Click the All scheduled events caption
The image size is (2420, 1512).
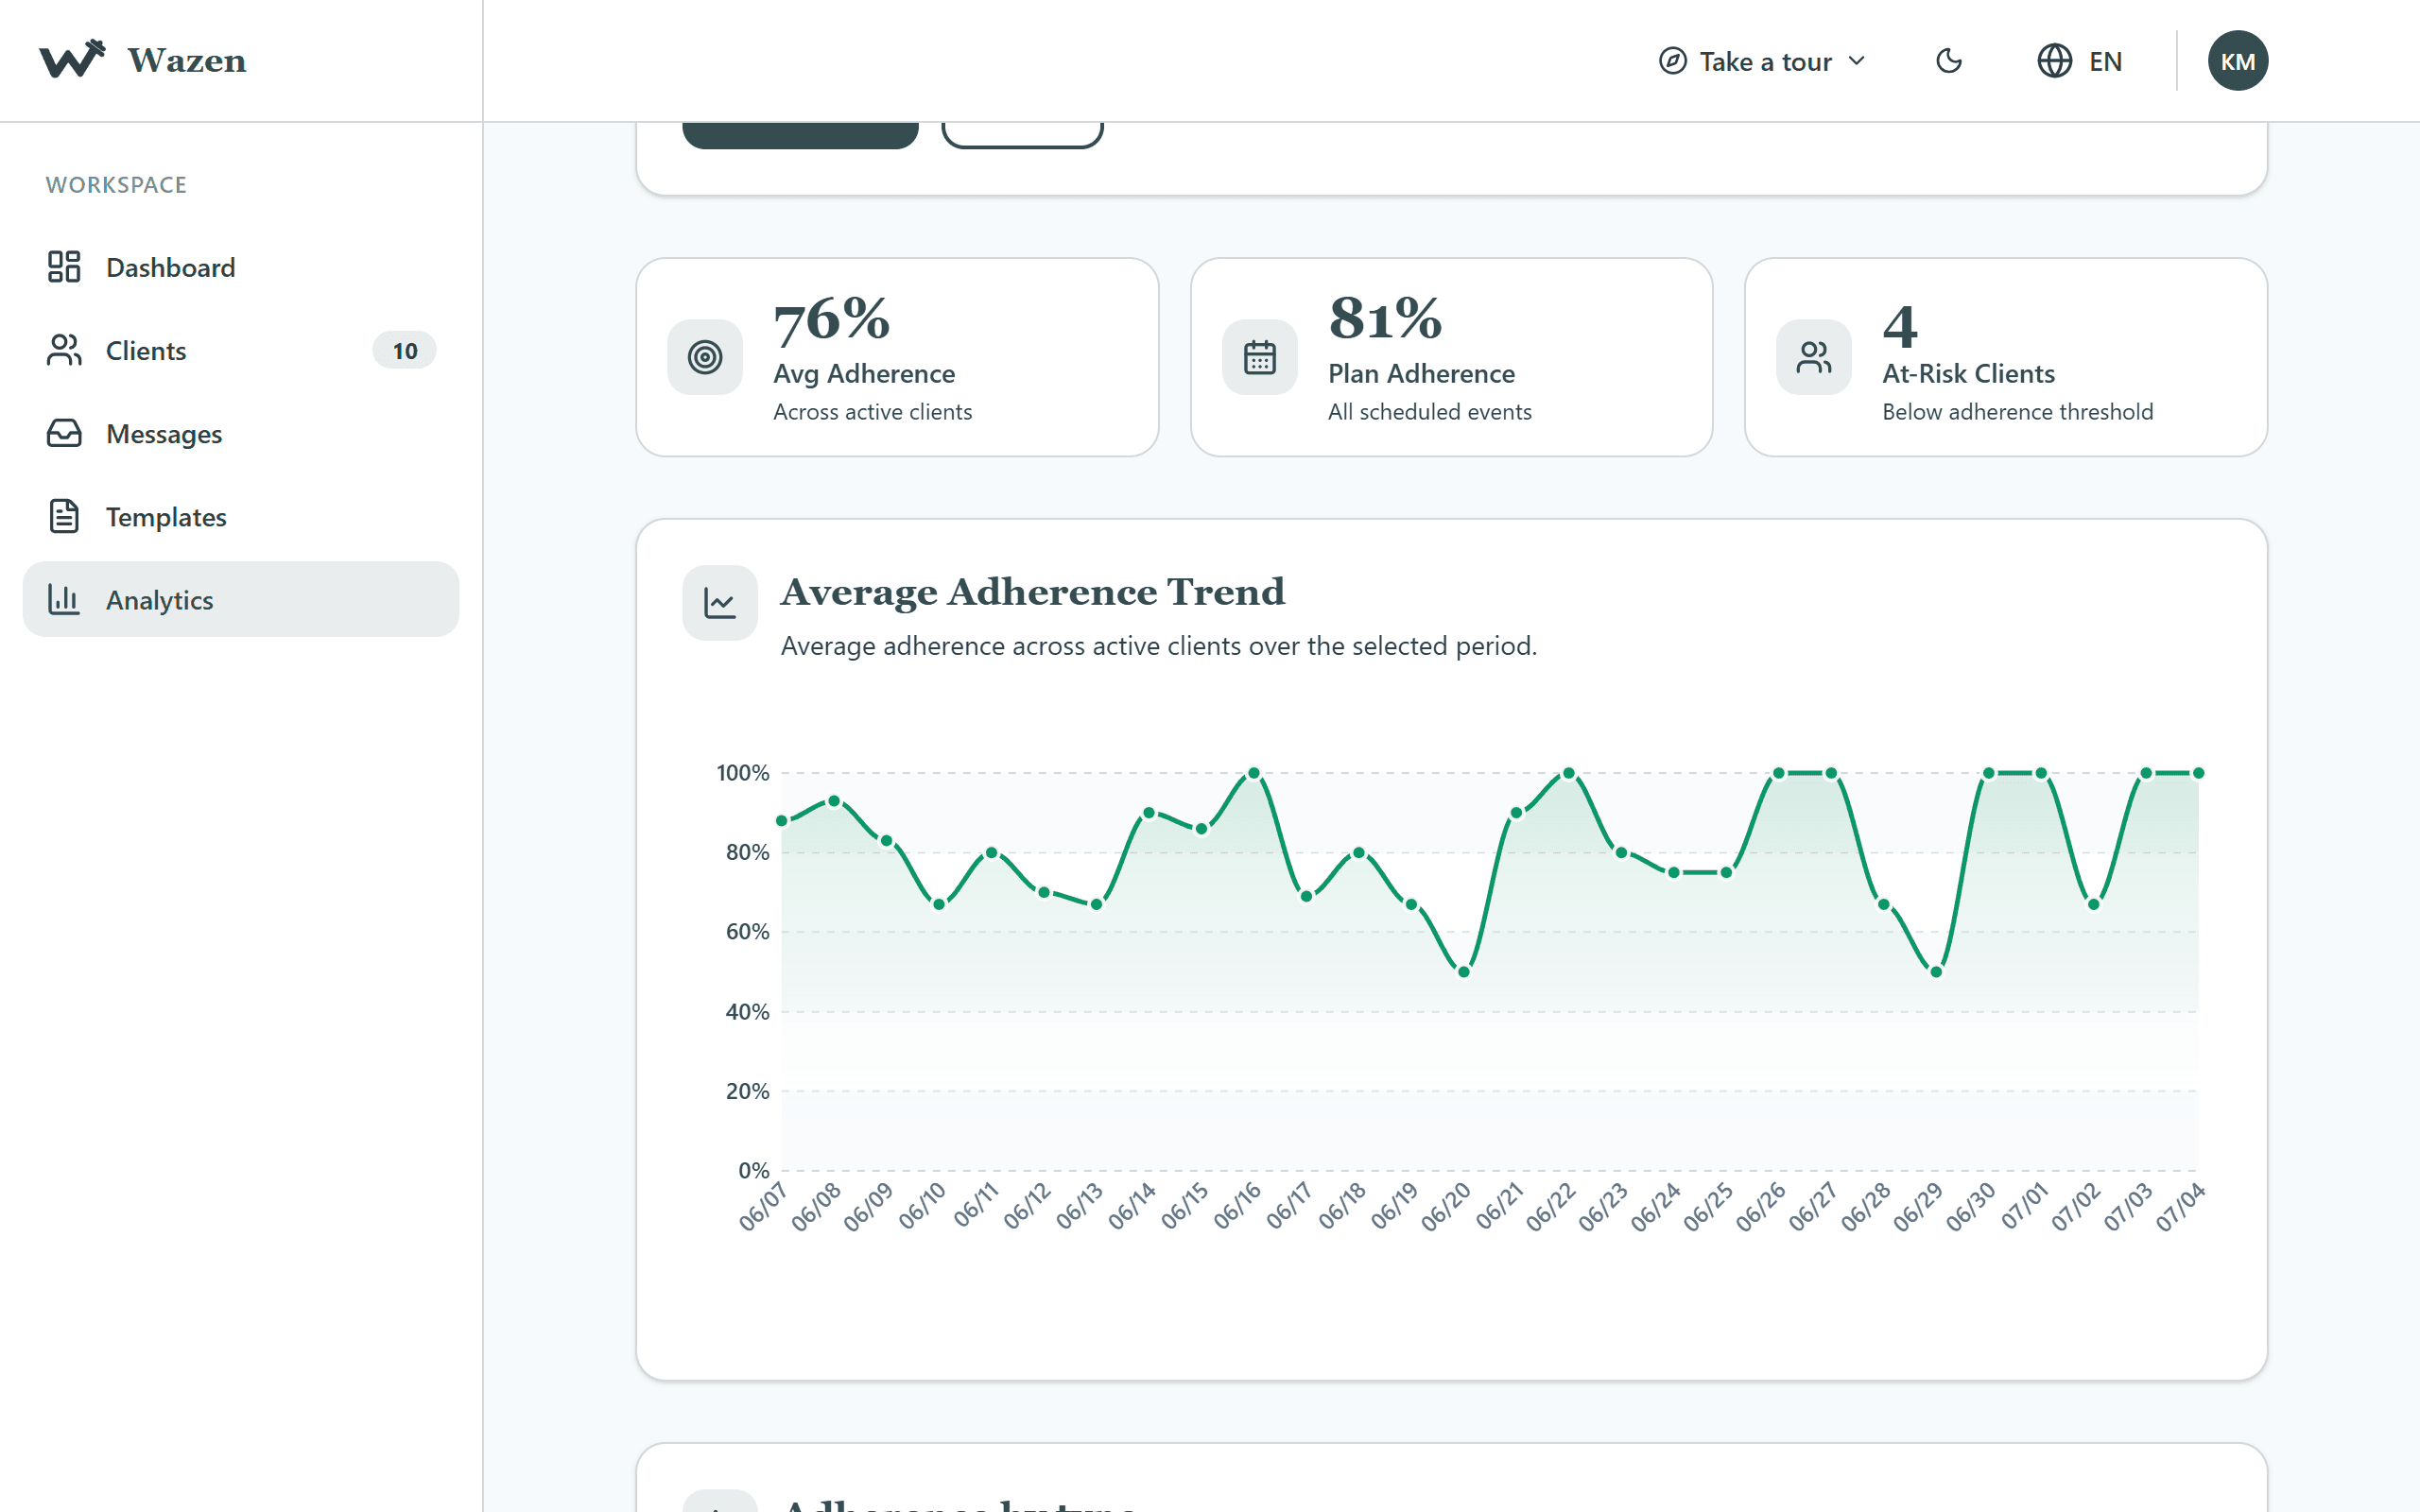point(1429,412)
